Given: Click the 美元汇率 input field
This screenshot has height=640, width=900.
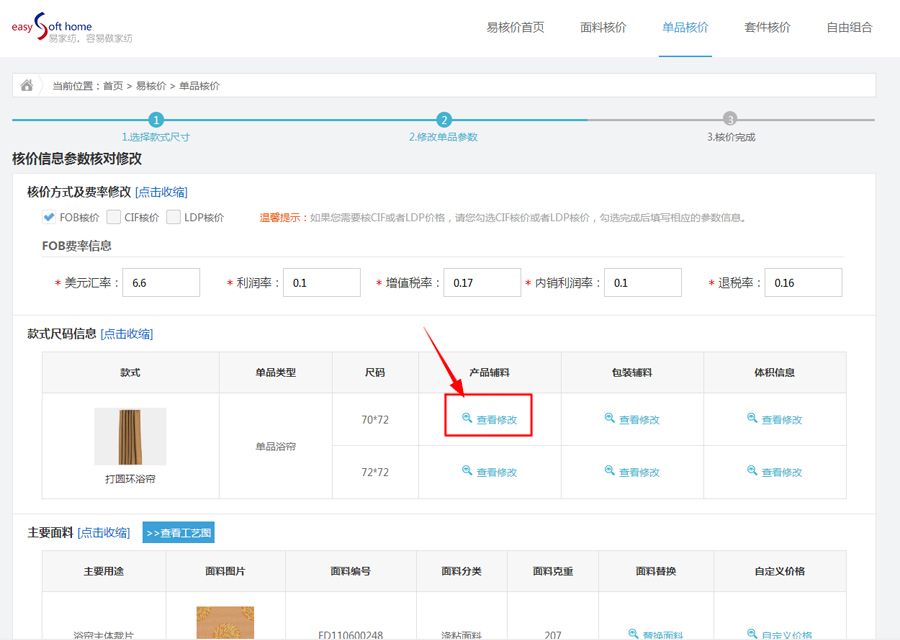Looking at the screenshot, I should 161,282.
